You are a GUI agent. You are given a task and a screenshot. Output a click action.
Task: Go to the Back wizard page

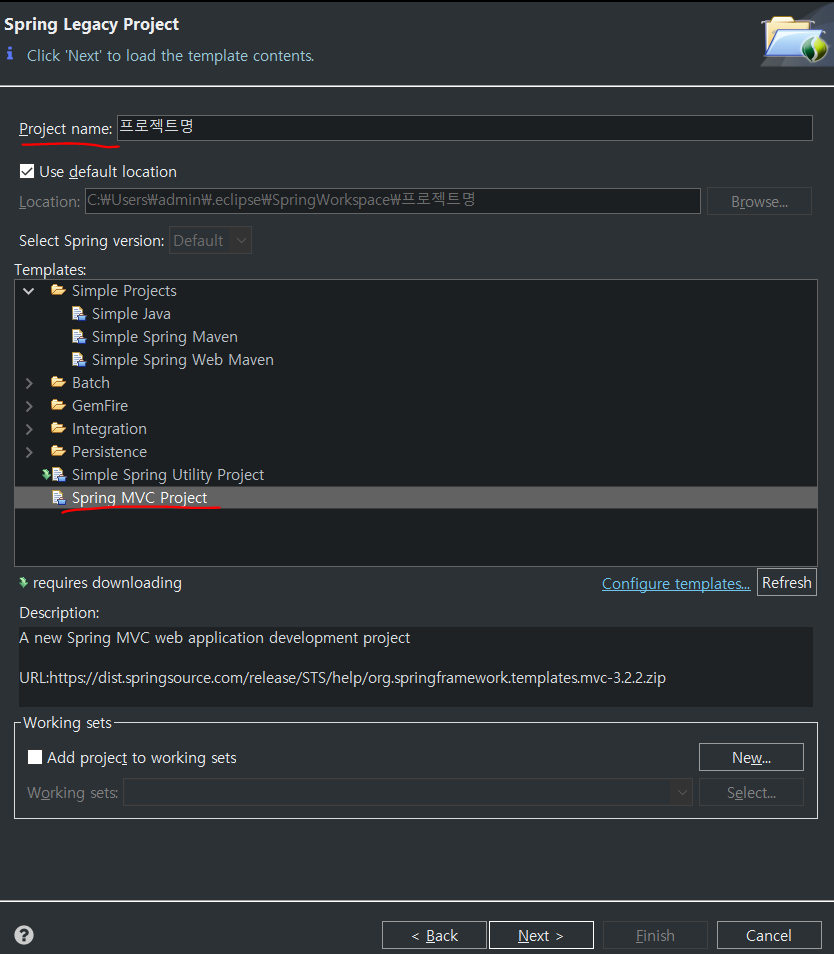(x=434, y=935)
